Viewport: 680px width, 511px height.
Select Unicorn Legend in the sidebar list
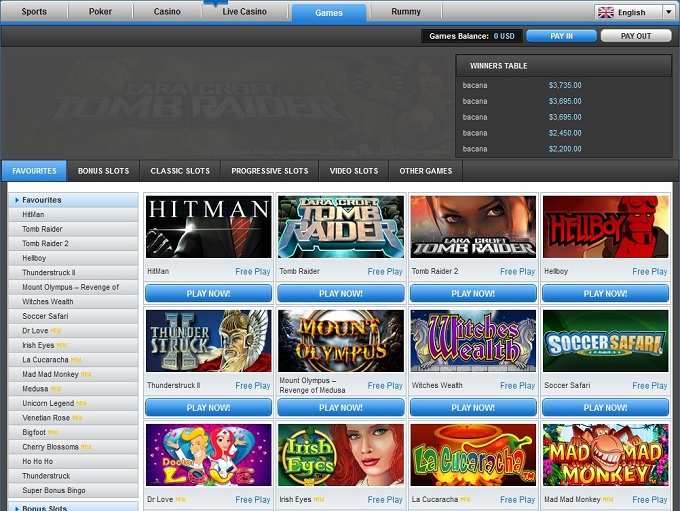48,403
